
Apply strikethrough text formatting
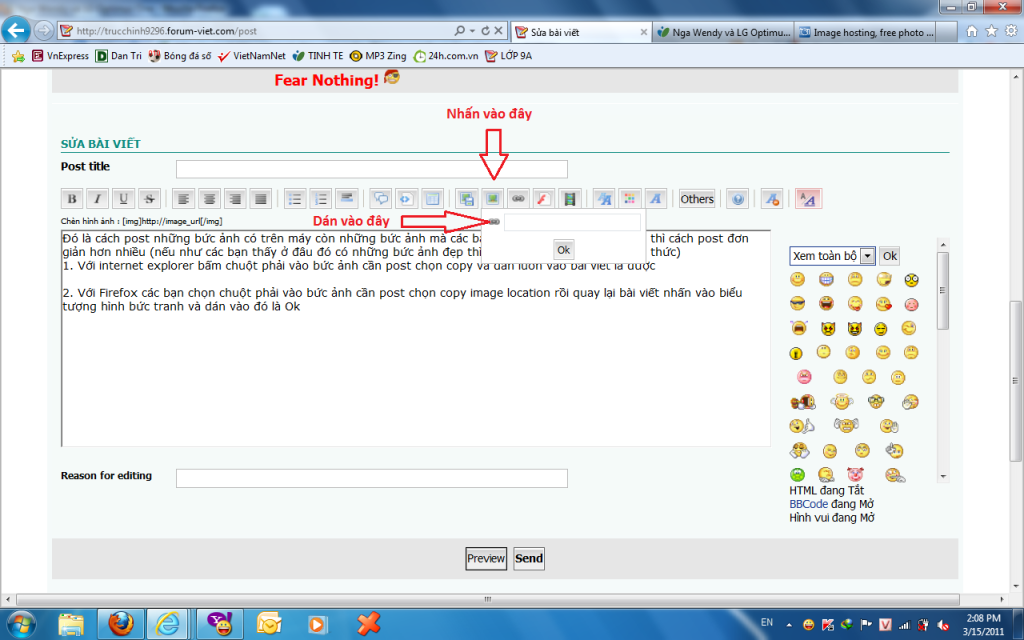[x=149, y=199]
